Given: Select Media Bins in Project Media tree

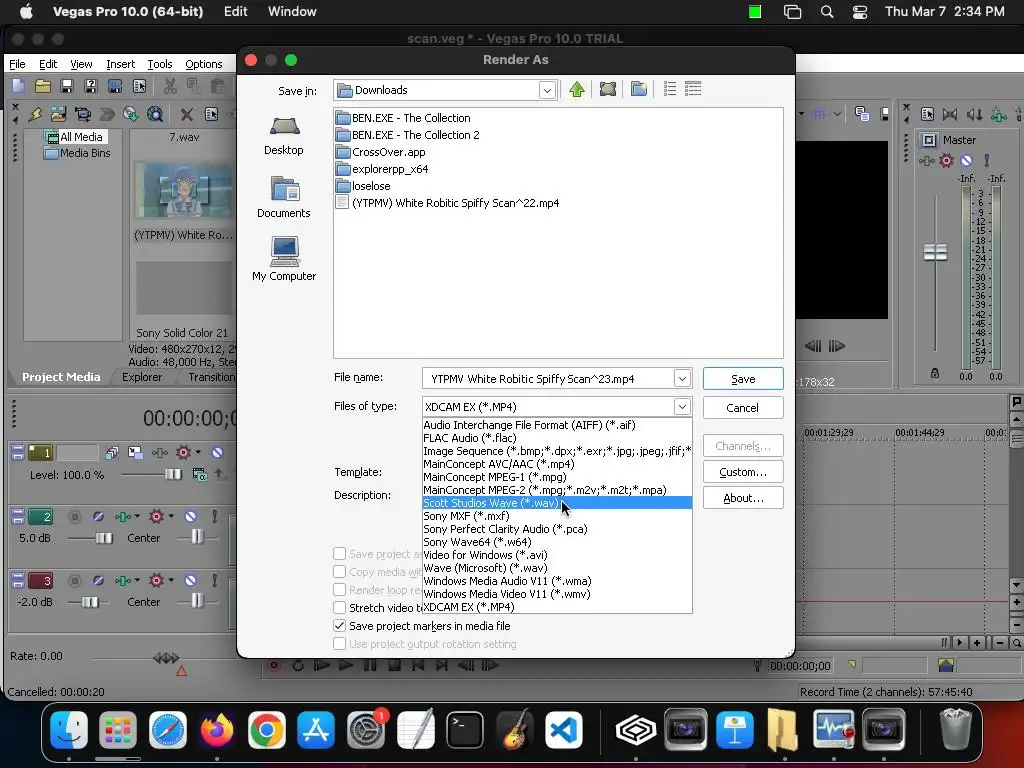Looking at the screenshot, I should tap(85, 153).
